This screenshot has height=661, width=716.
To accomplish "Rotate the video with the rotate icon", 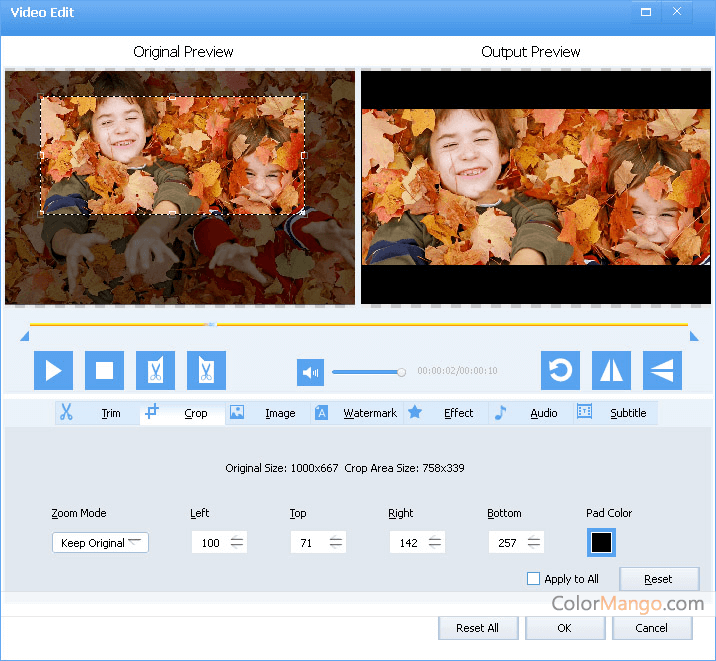I will click(x=560, y=370).
